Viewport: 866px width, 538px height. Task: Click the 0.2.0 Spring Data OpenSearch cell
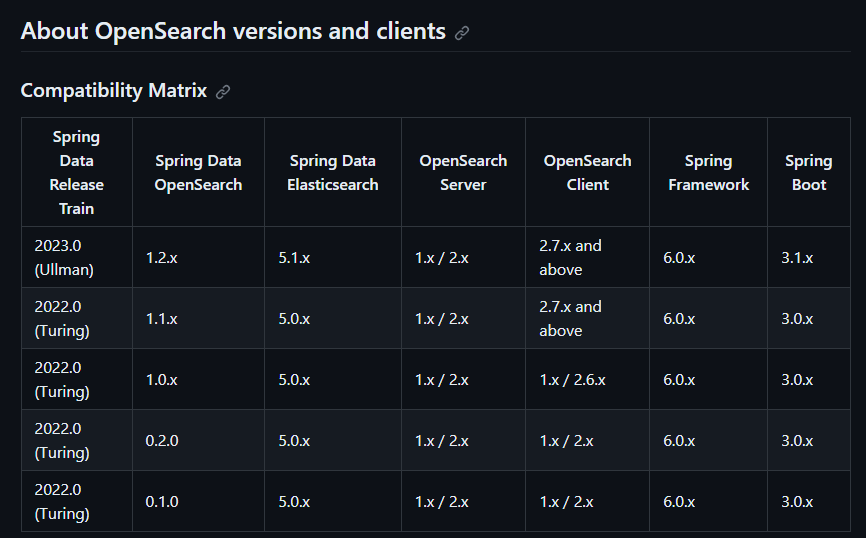[198, 440]
